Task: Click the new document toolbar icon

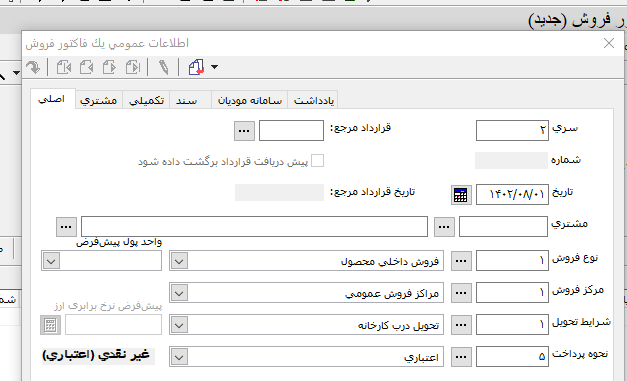Action: tap(196, 67)
